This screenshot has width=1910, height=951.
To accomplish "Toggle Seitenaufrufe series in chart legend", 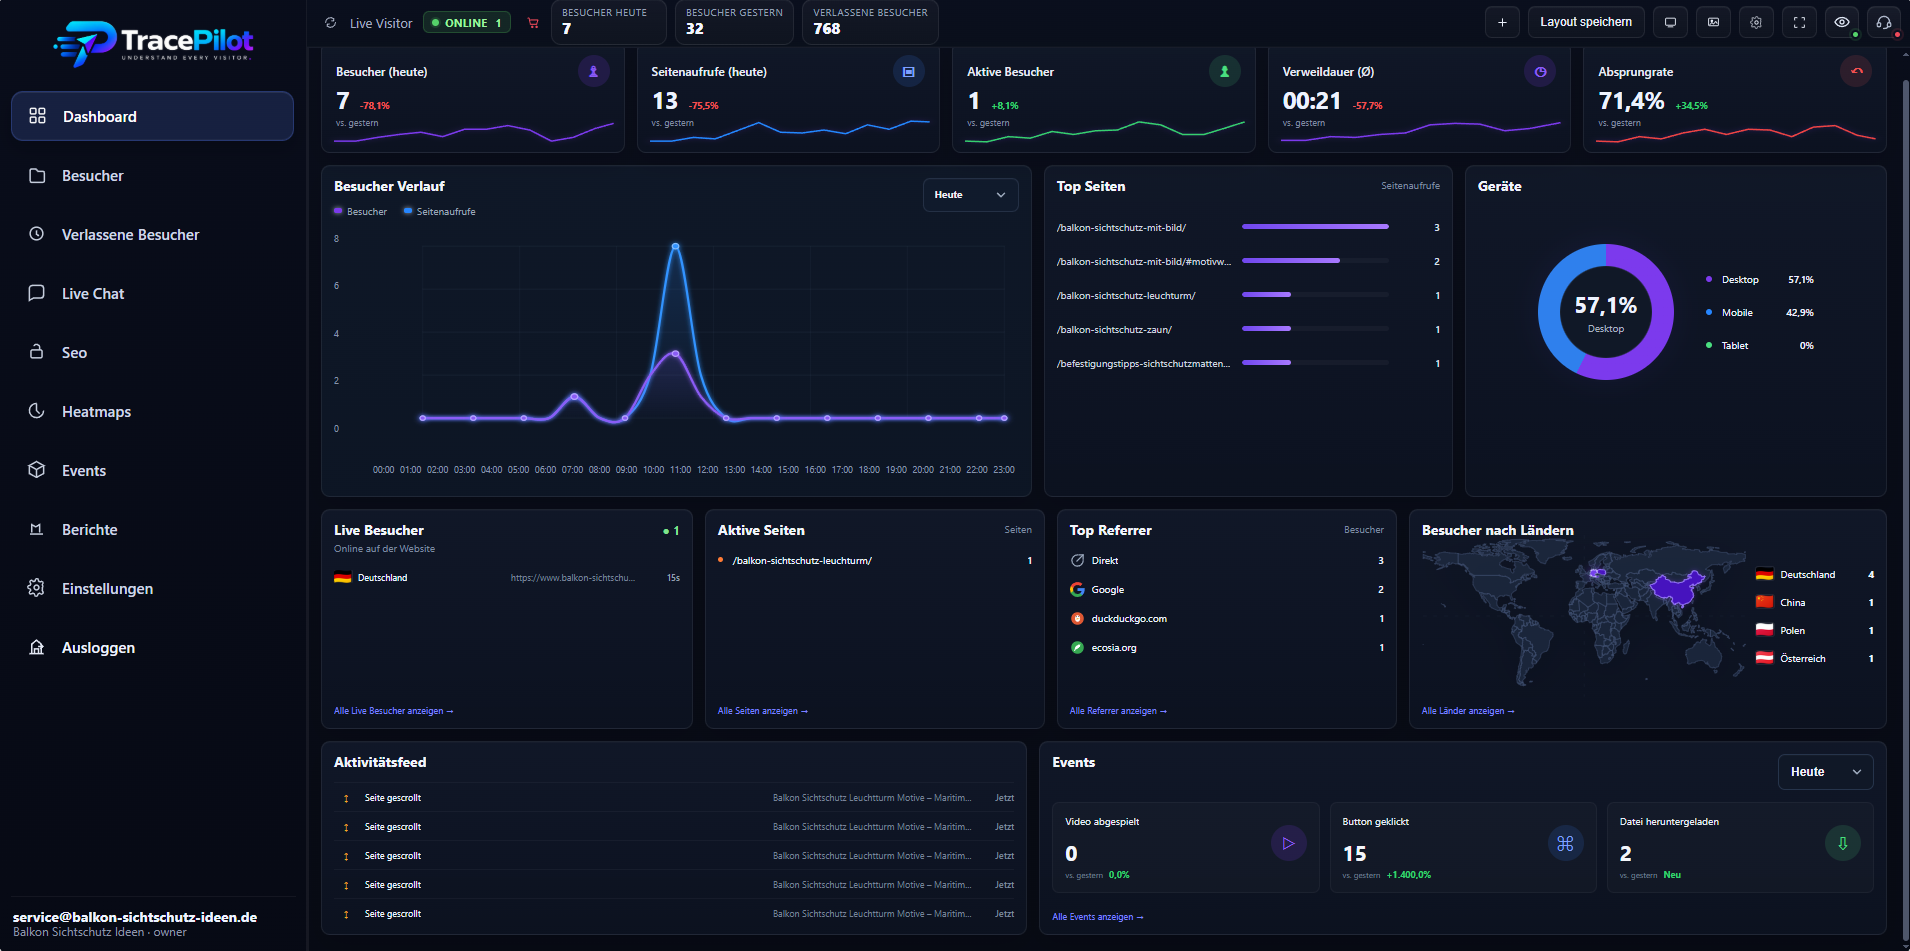I will point(439,212).
